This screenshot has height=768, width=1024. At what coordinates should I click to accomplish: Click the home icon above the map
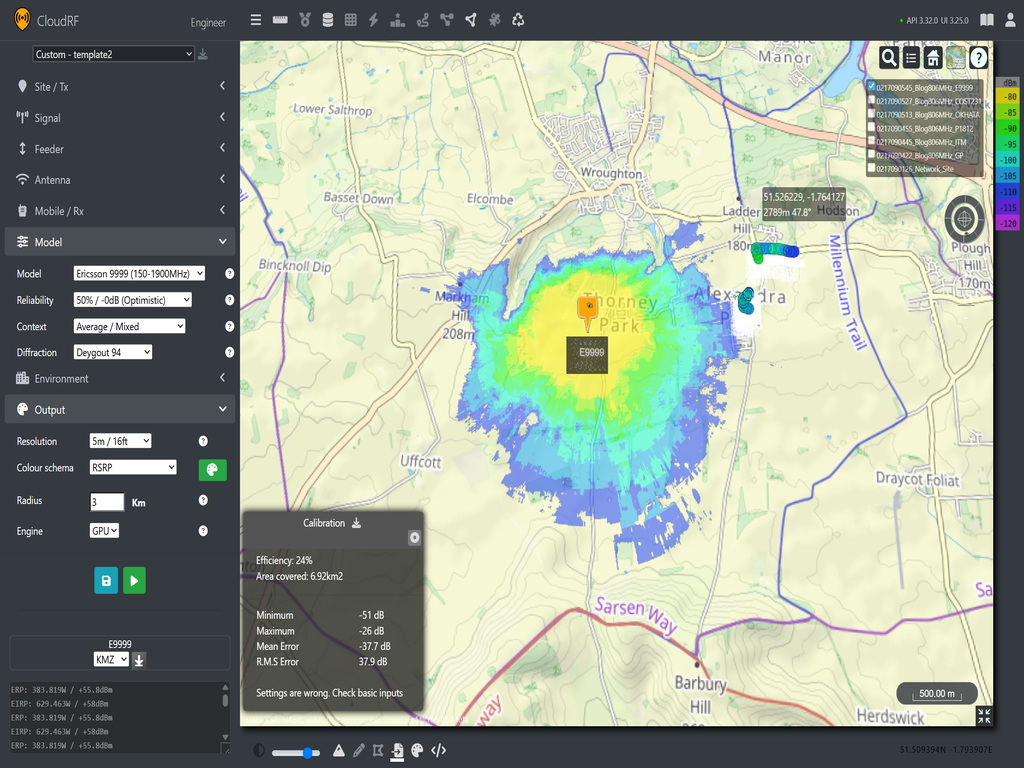point(932,58)
